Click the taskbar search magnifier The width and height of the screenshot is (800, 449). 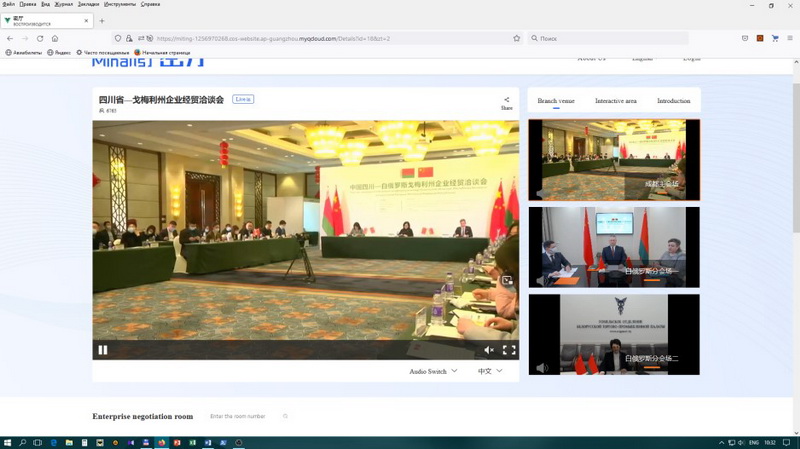[22, 442]
